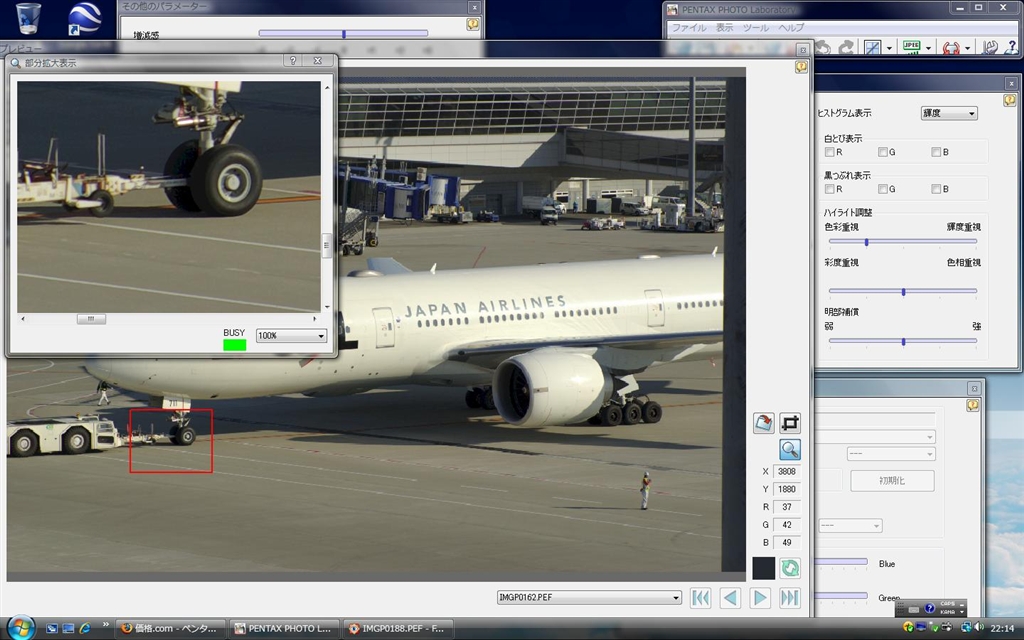Screen dimensions: 1024x640
Task: Click the rotate image icon beside the crop tool
Action: 763,423
